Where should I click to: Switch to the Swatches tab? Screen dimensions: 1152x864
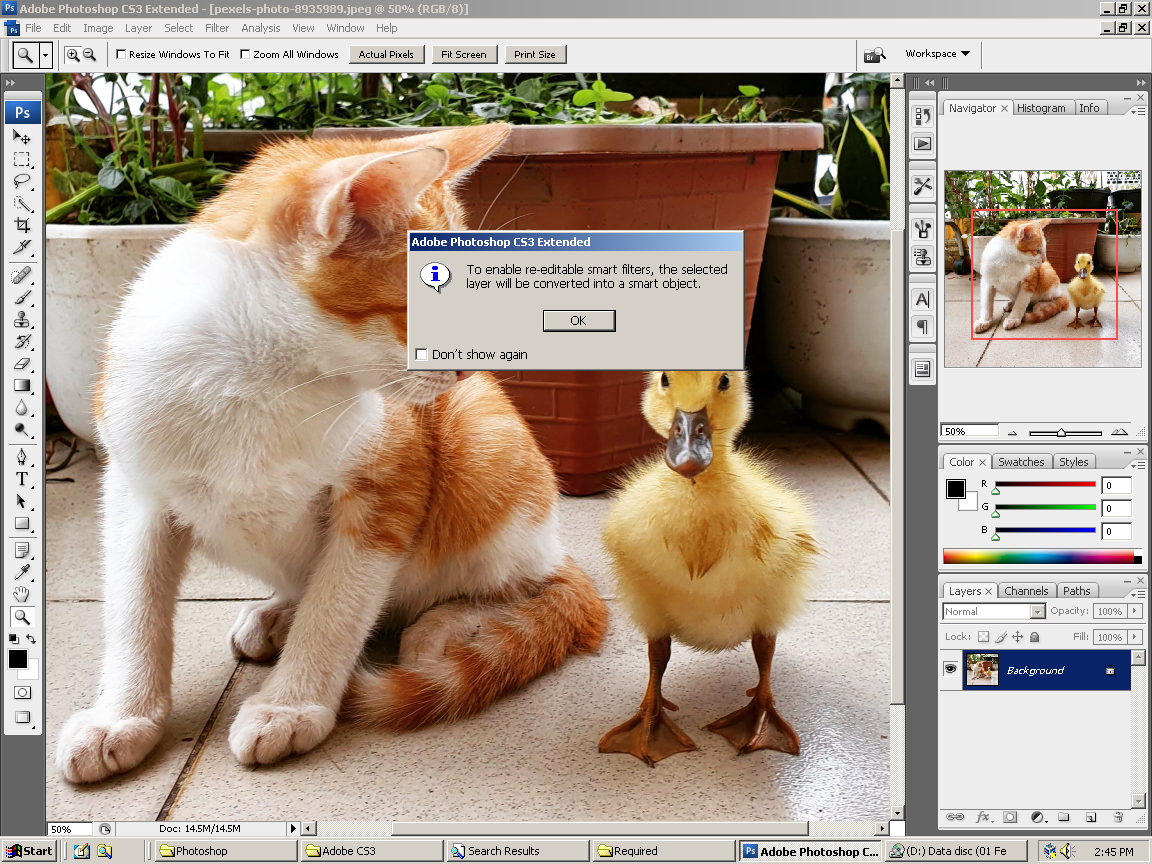point(1021,462)
